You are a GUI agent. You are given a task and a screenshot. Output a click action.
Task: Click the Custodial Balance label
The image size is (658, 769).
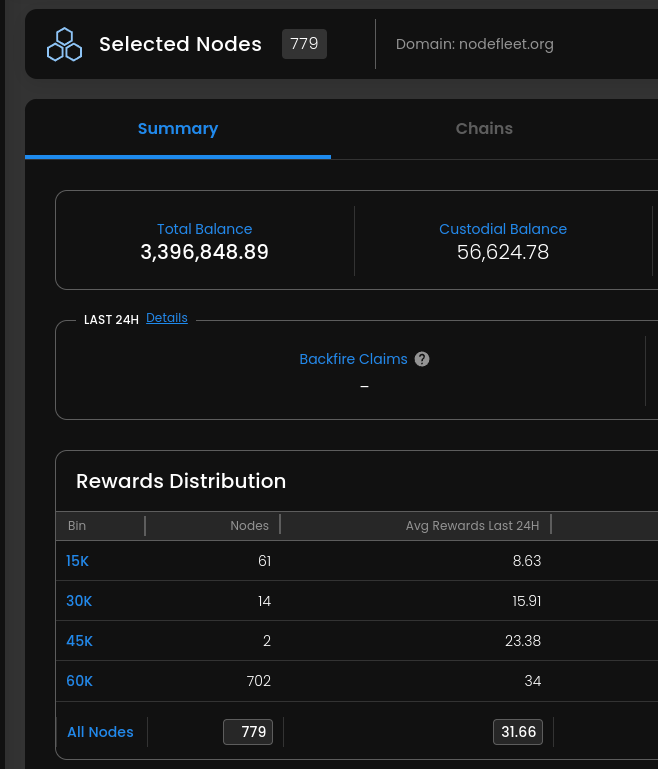point(503,229)
